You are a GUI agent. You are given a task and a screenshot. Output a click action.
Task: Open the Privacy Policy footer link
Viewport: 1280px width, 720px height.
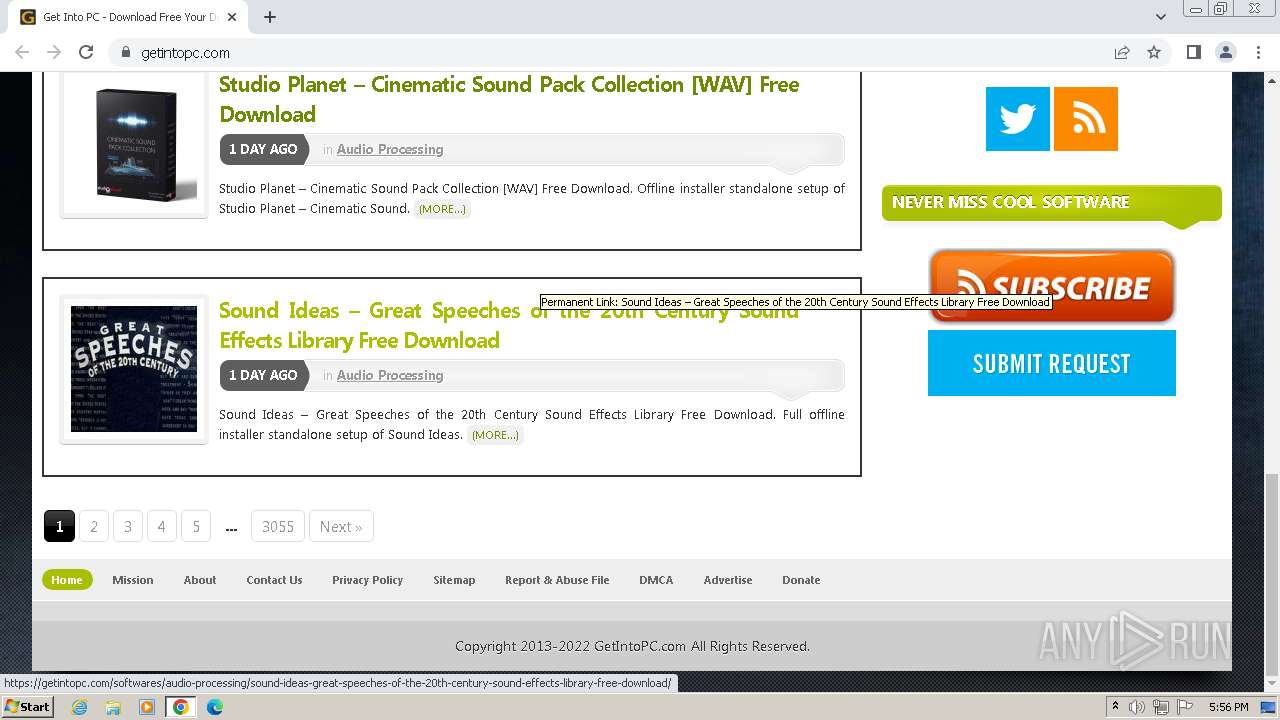pos(367,580)
